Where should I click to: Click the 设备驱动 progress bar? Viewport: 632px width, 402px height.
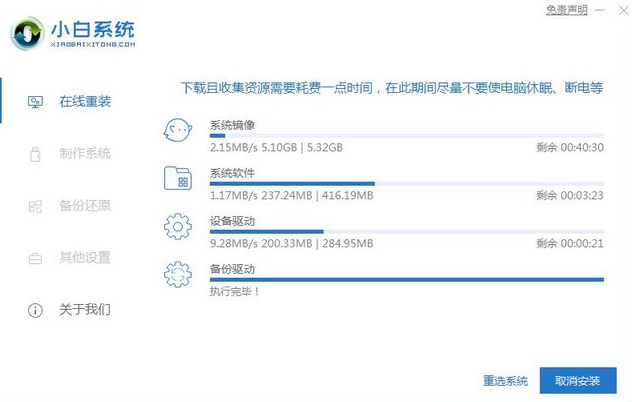[406, 231]
